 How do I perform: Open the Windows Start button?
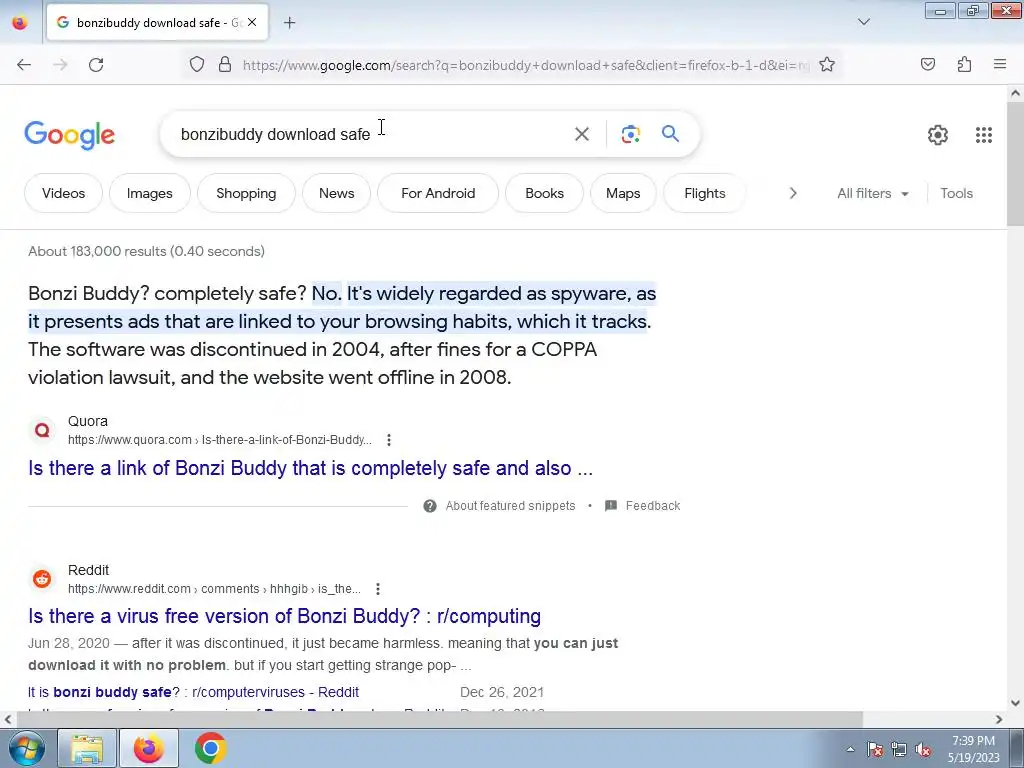[x=27, y=748]
